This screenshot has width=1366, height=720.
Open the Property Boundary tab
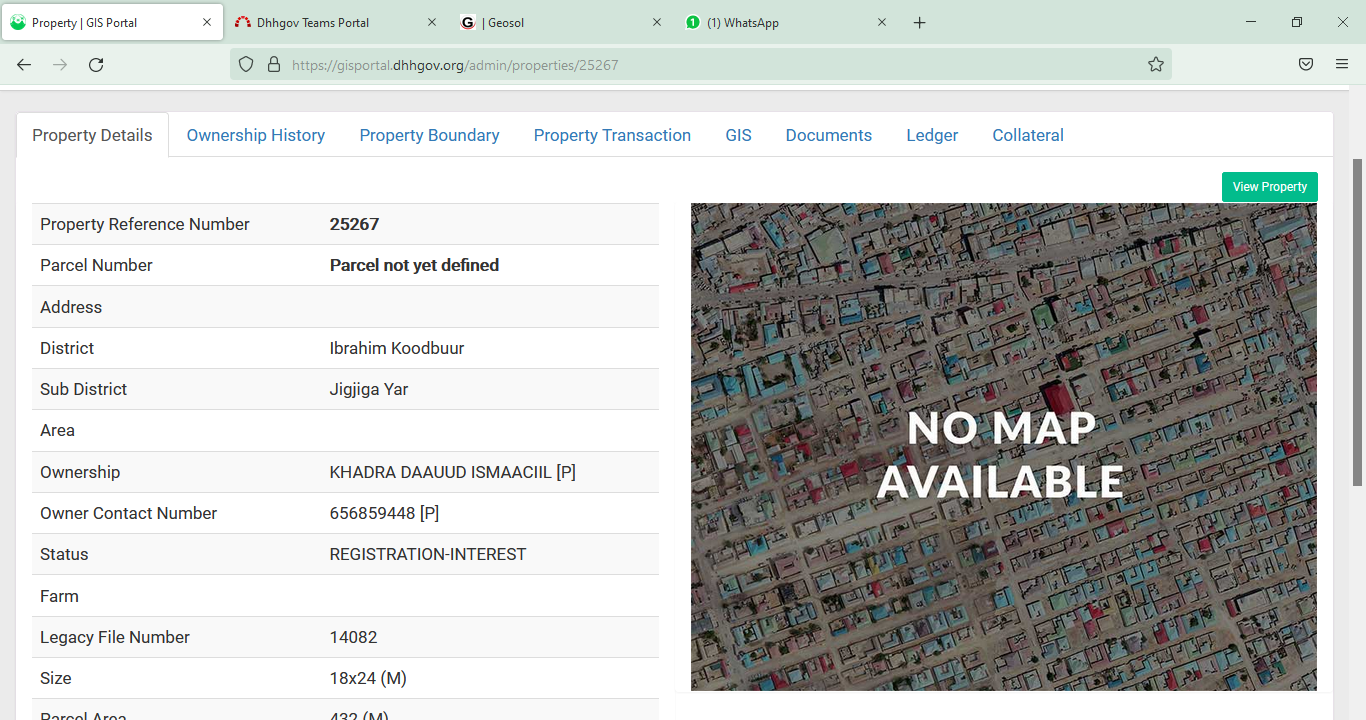click(x=430, y=135)
